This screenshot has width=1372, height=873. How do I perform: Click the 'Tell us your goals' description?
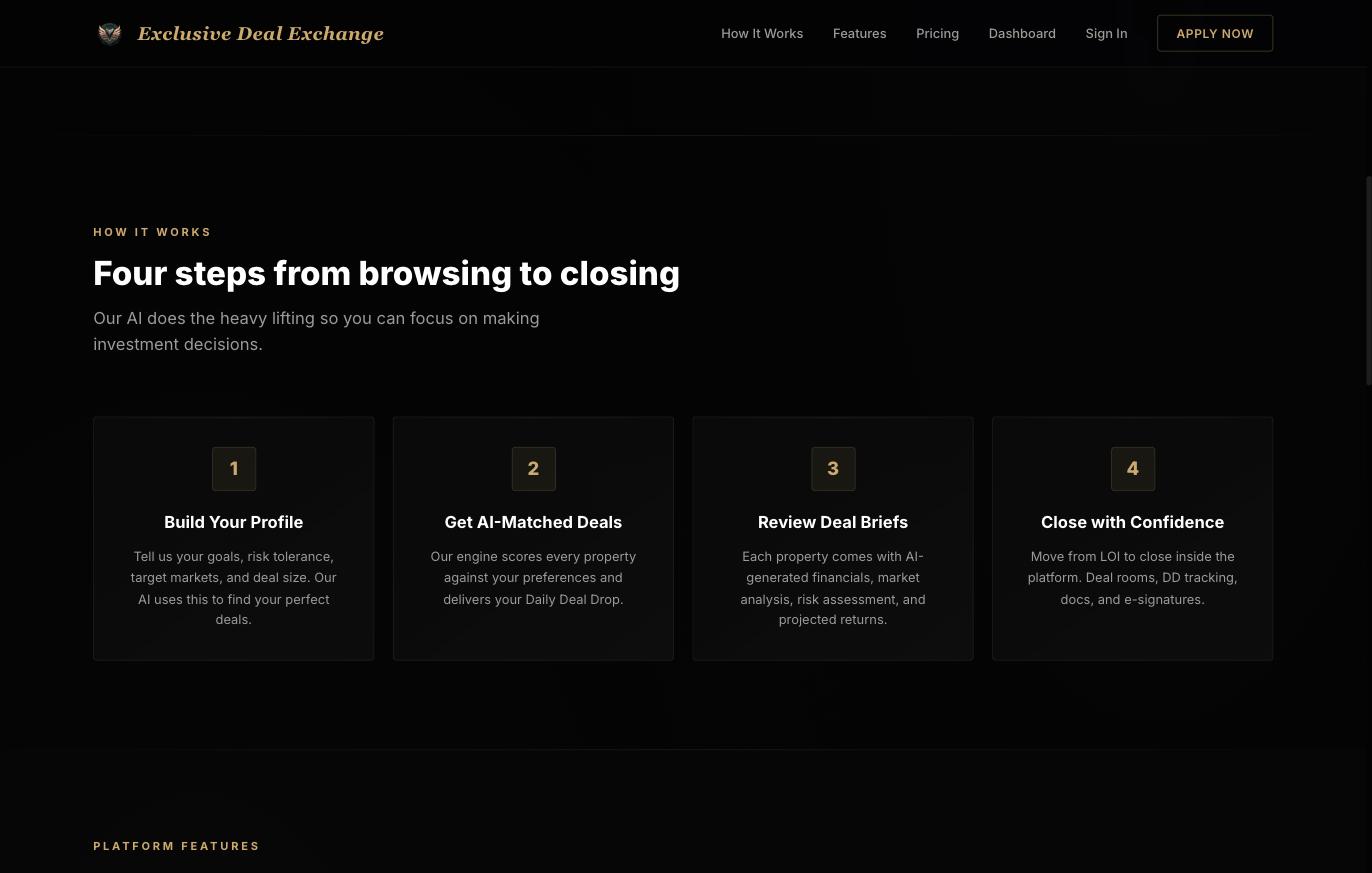[x=234, y=588]
